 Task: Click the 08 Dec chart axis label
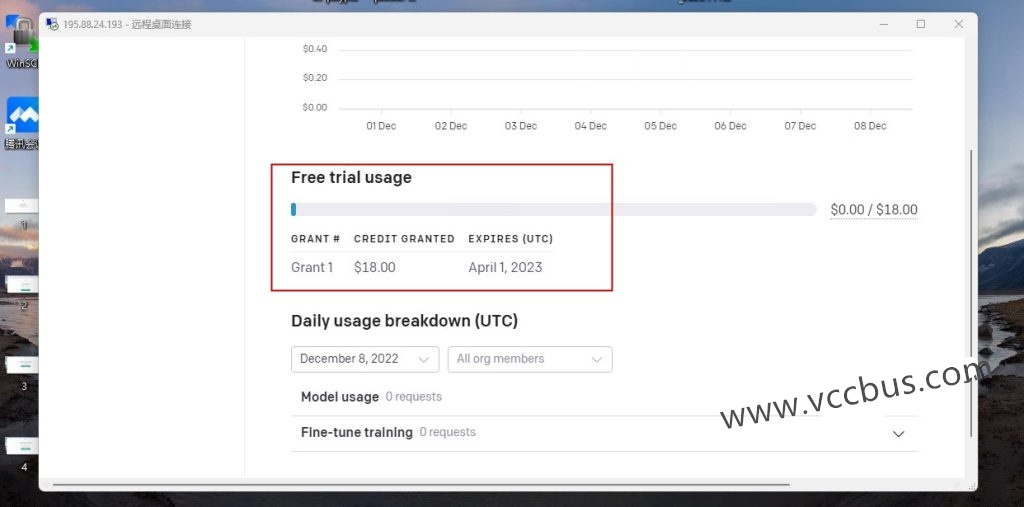pos(869,126)
